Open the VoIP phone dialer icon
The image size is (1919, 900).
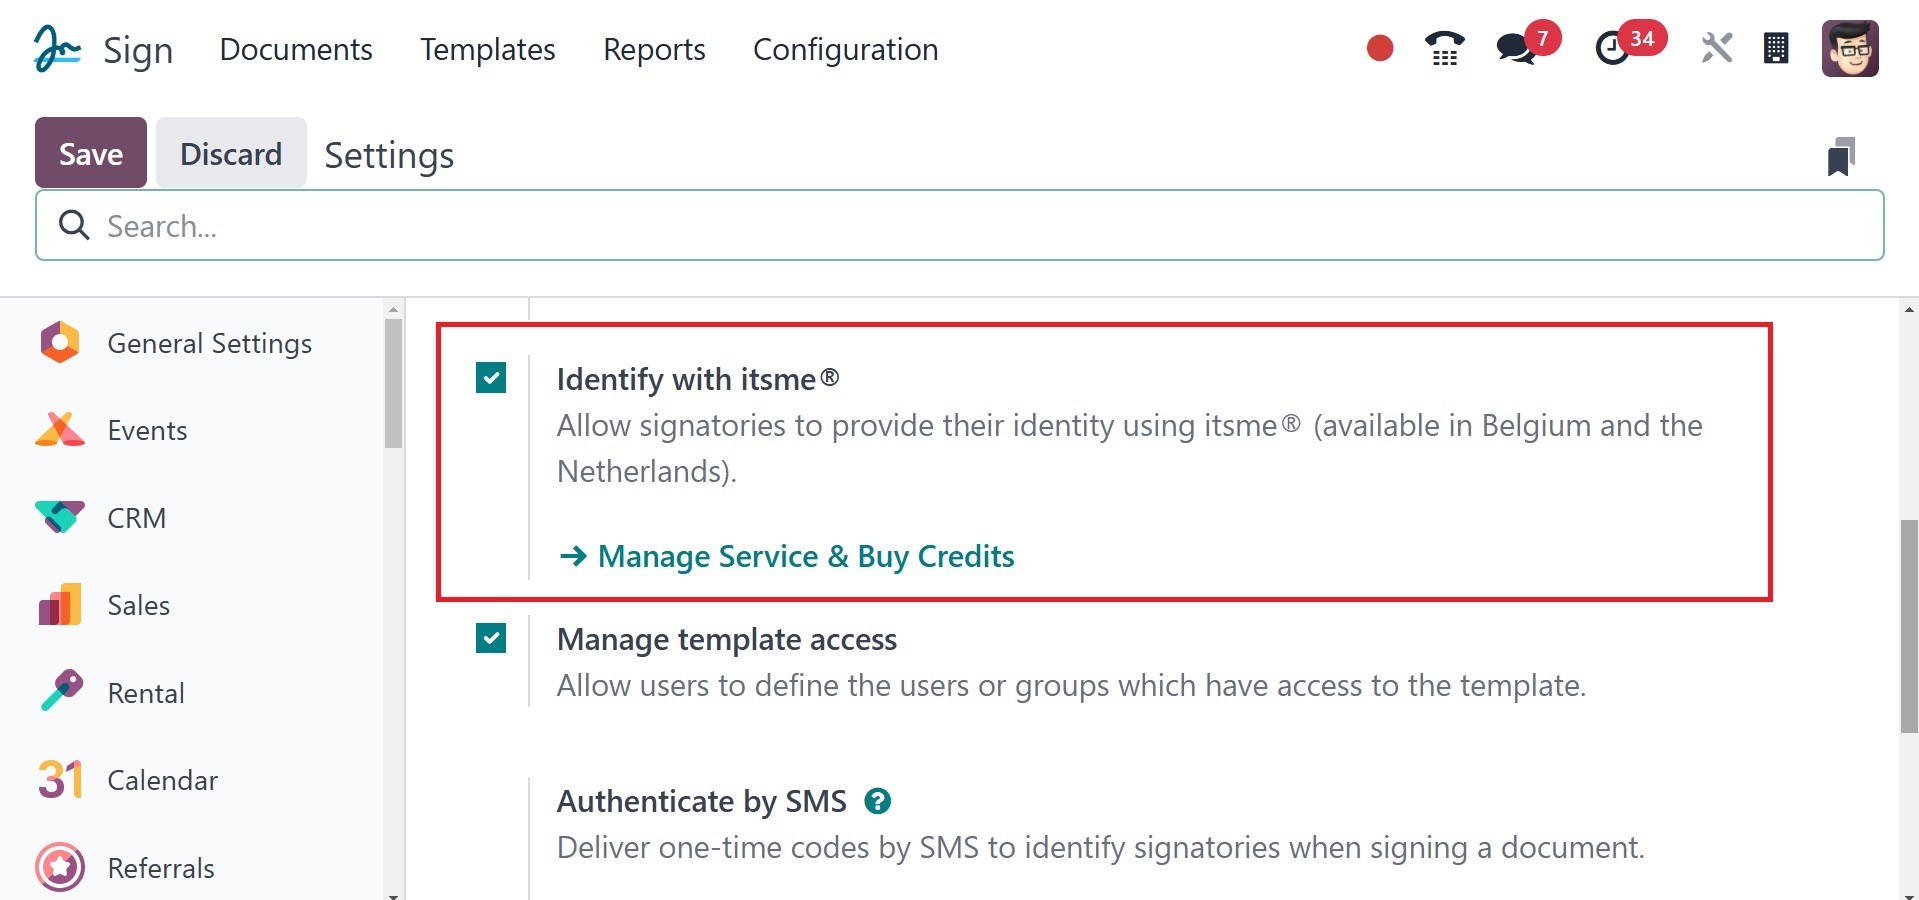point(1444,48)
